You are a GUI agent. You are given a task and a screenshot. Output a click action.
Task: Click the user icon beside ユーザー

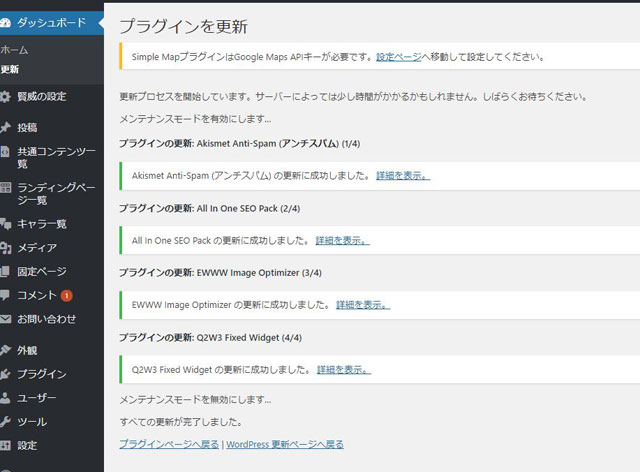[5, 398]
